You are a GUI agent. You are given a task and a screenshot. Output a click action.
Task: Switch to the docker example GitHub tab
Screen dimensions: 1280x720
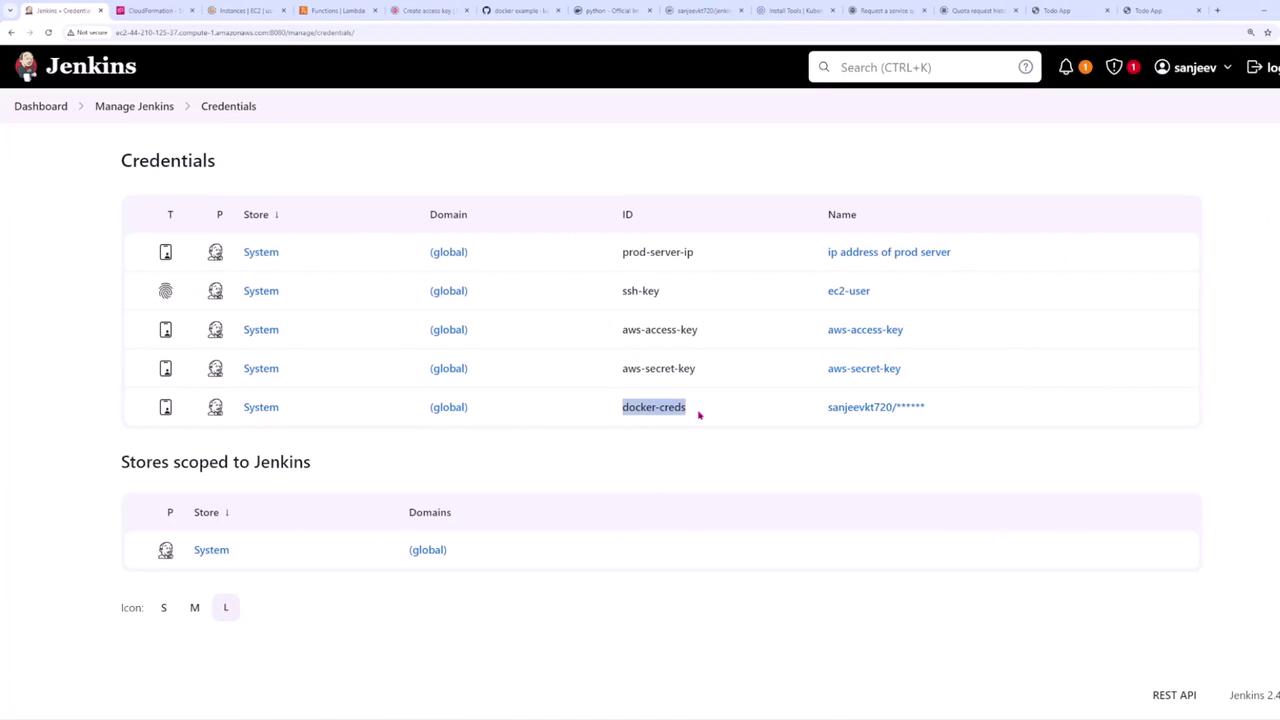(520, 10)
